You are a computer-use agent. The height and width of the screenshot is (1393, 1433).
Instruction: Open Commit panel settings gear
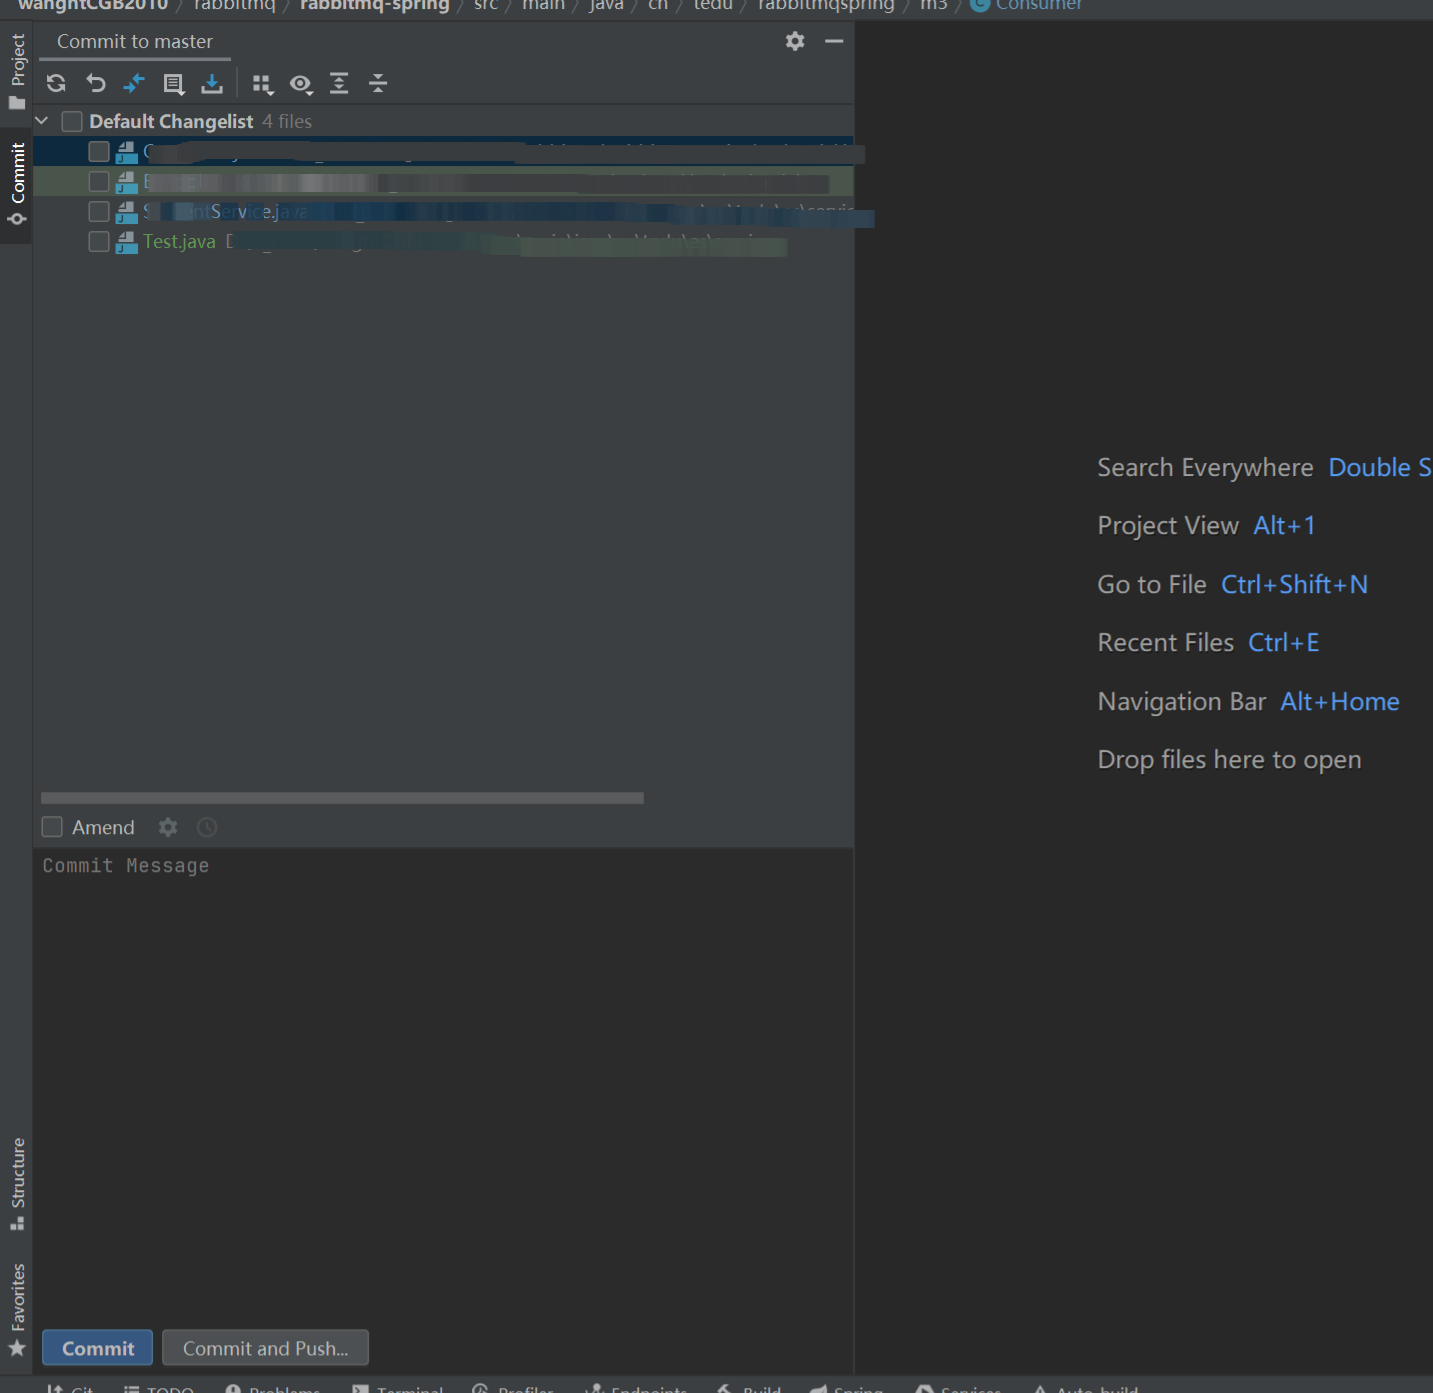pos(795,41)
